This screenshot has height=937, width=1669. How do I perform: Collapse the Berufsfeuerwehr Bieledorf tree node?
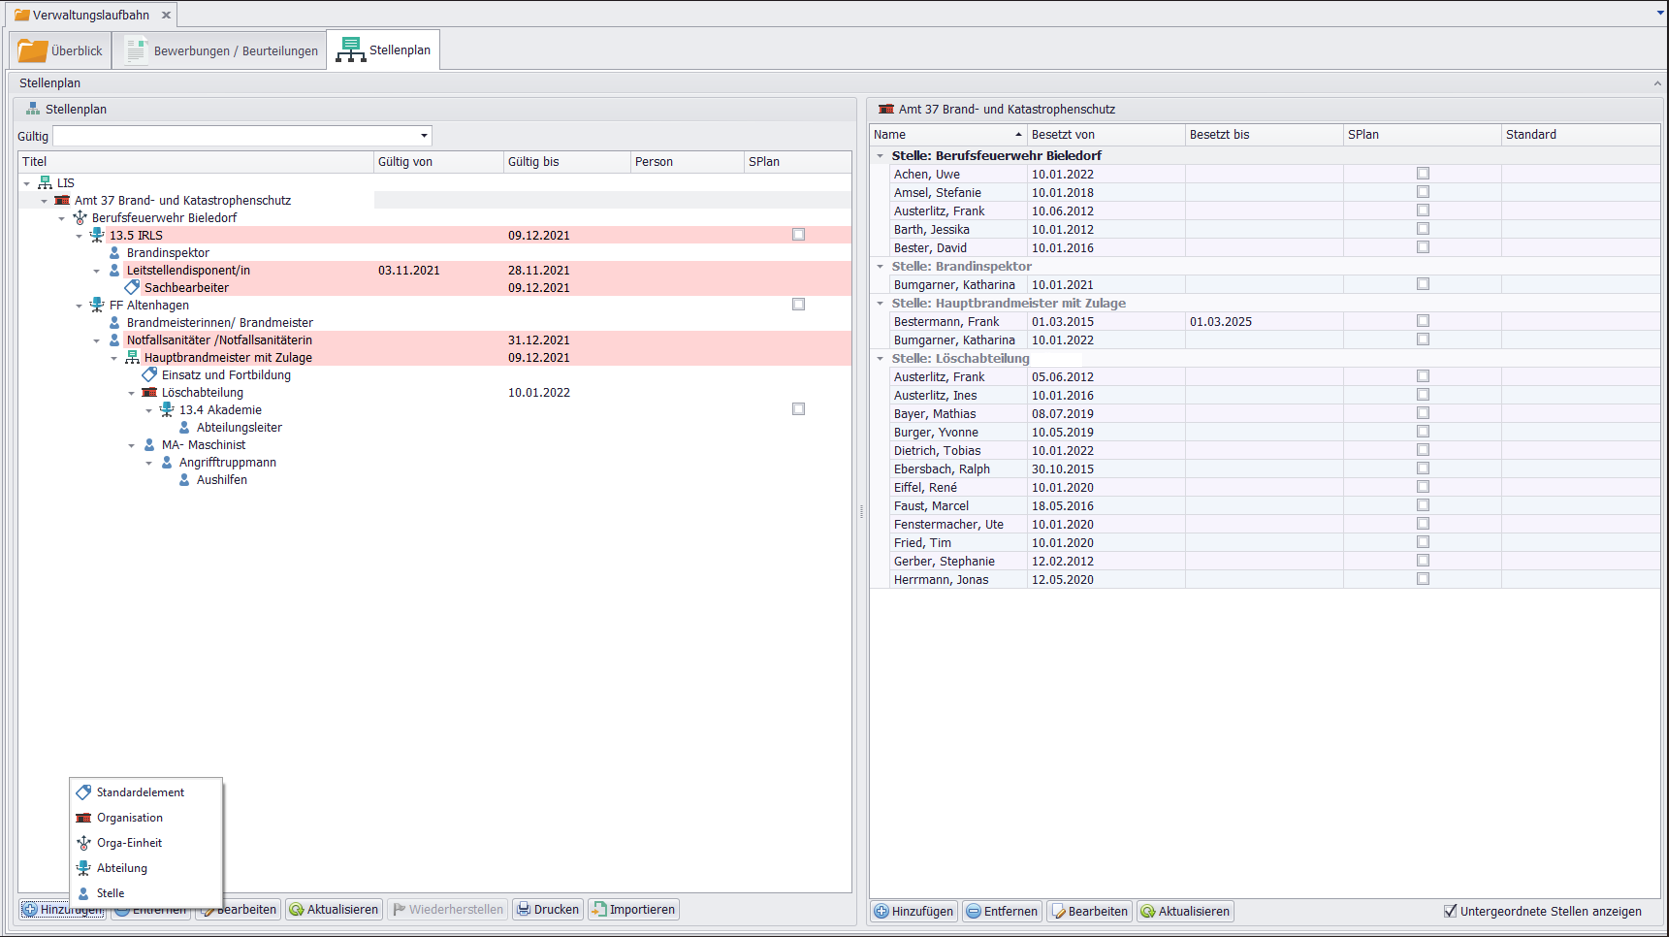[62, 218]
